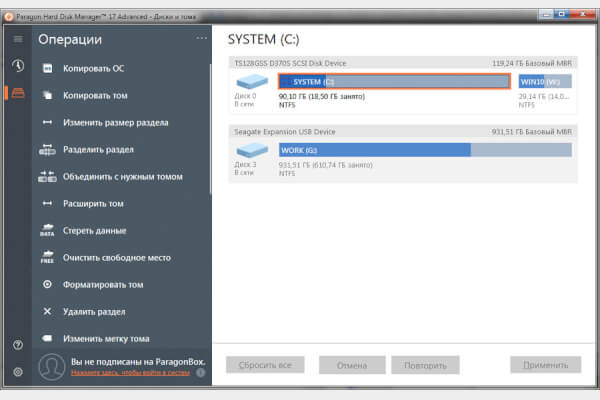Open the settings gear icon

point(18,372)
